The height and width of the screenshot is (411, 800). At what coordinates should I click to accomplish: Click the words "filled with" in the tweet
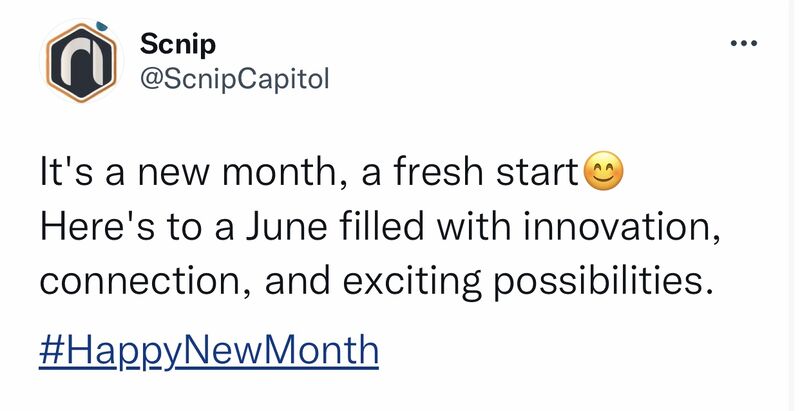(x=424, y=226)
